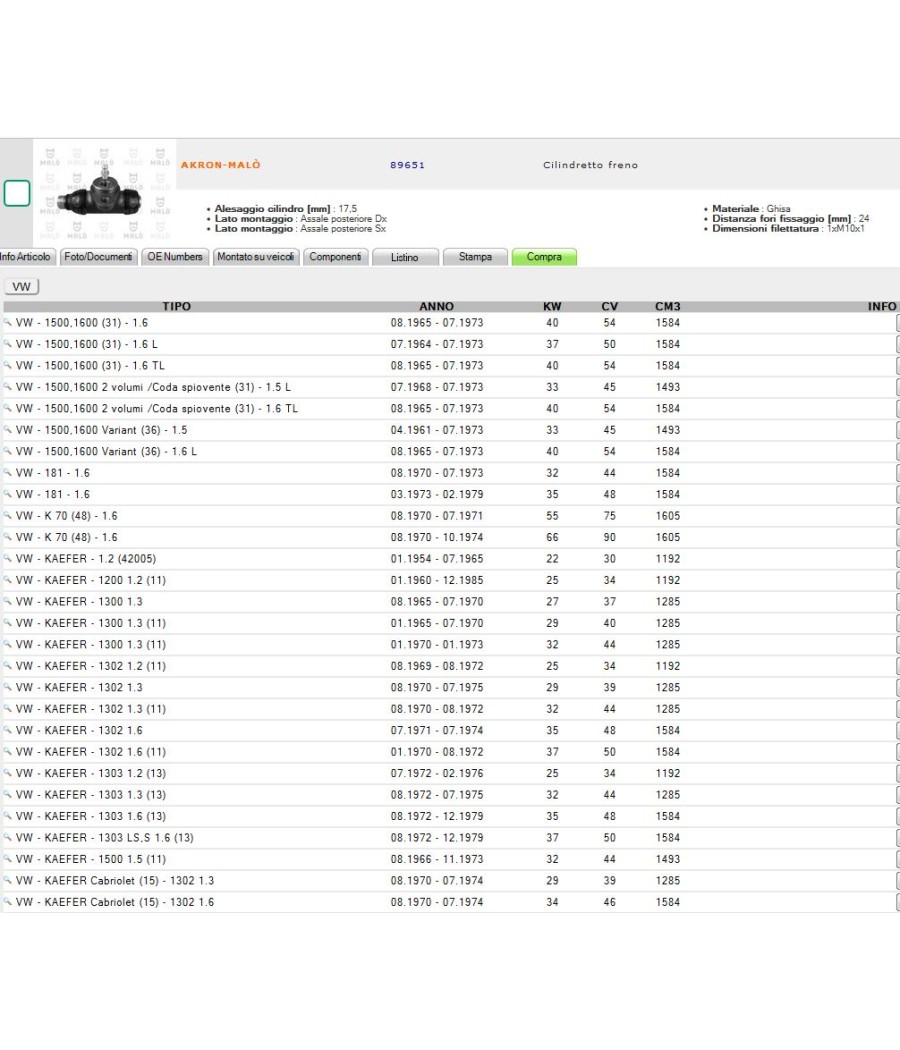Image resolution: width=900 pixels, height=1050 pixels.
Task: Click 'Cilindretto freno' product description
Action: click(590, 165)
